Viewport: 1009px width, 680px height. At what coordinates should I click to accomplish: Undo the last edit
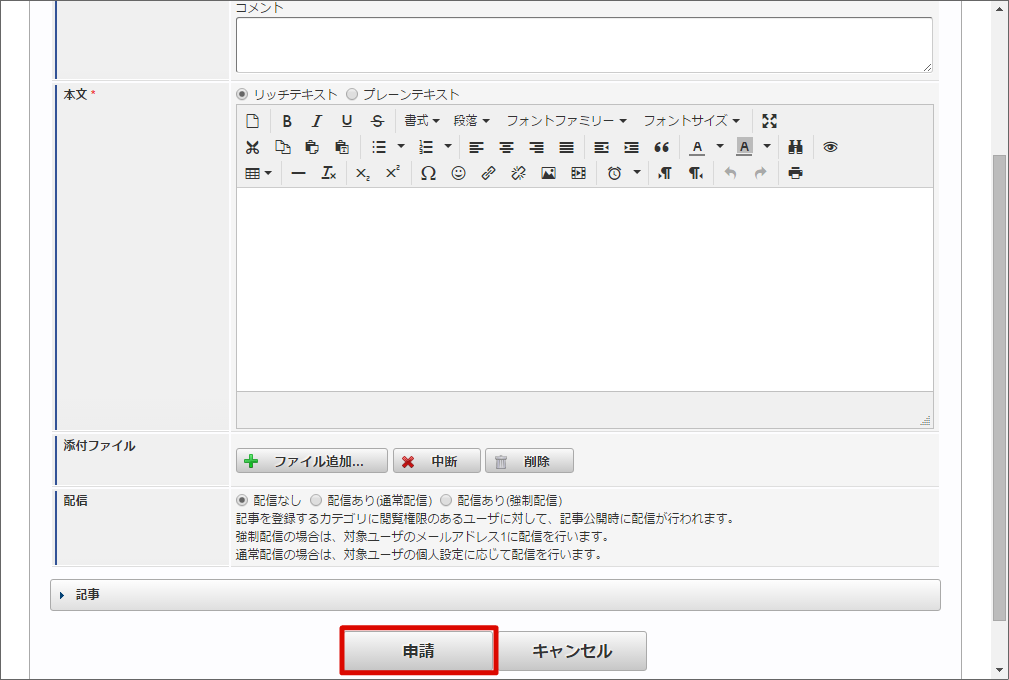pyautogui.click(x=730, y=173)
